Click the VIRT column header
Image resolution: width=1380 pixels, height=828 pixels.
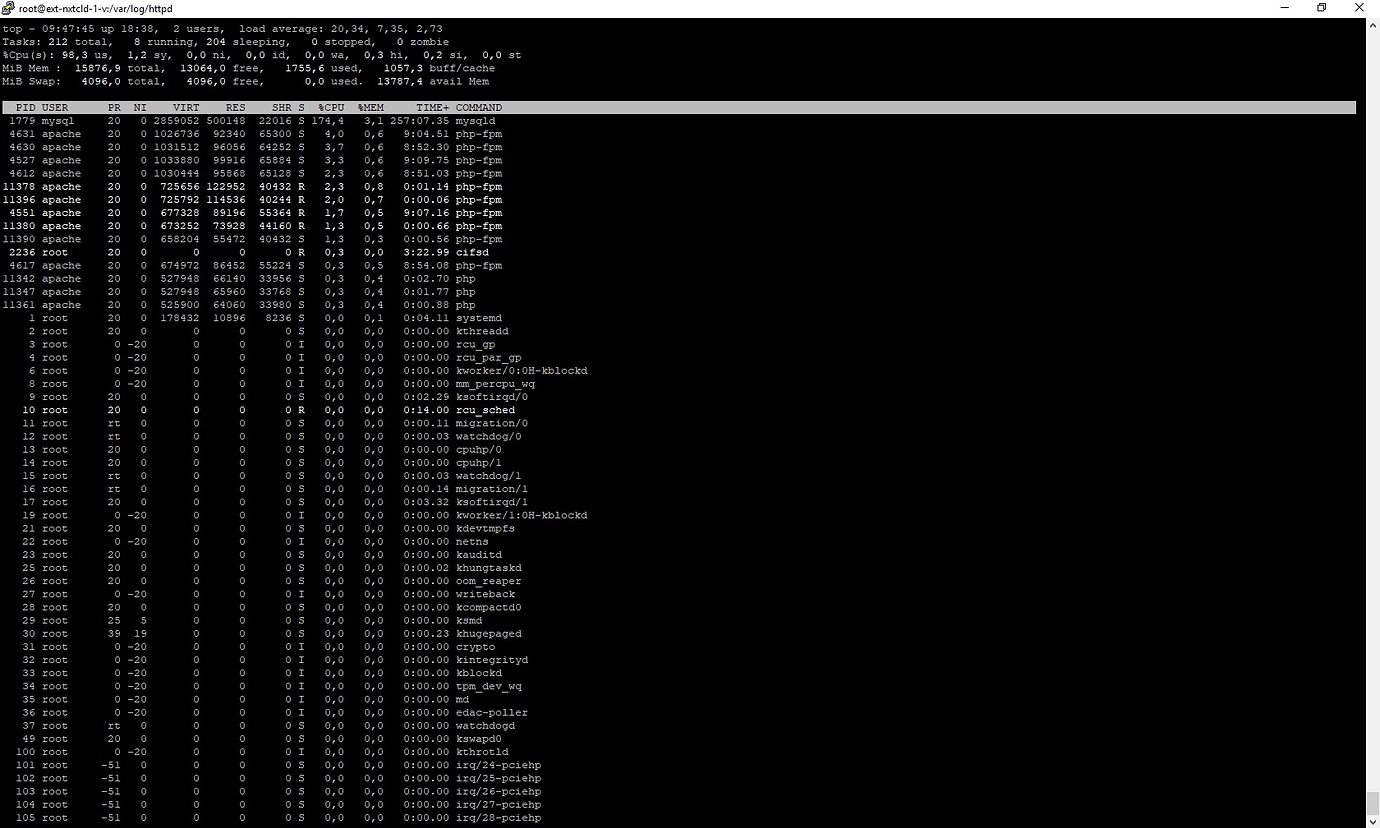click(x=186, y=107)
